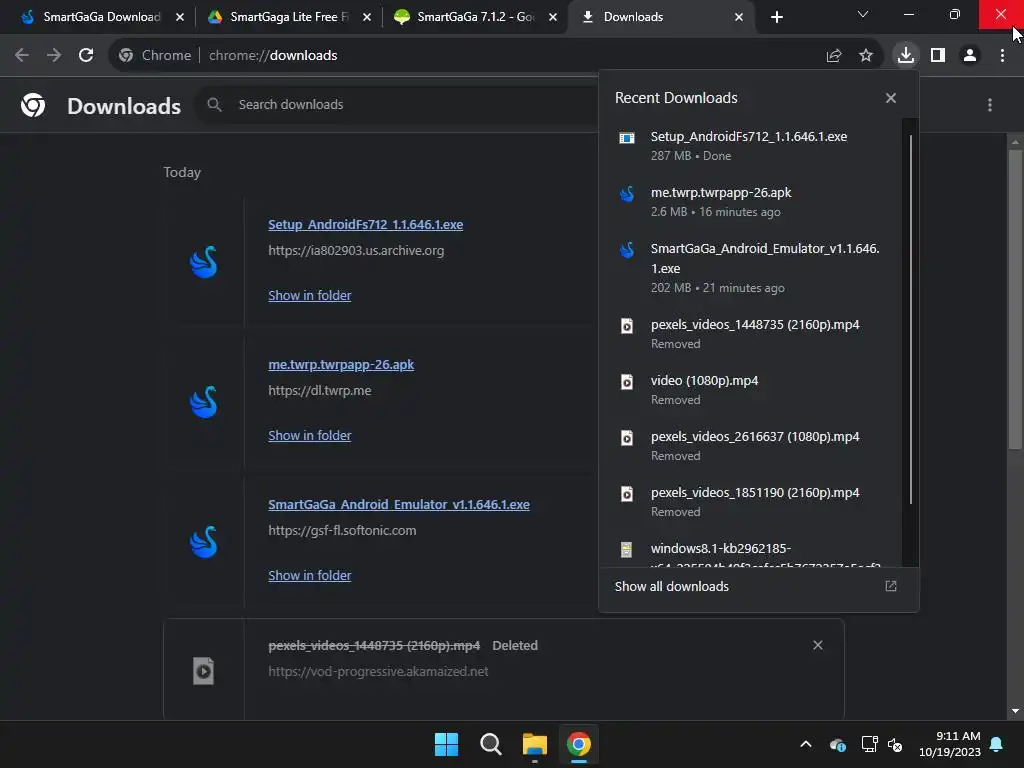Click Show all downloads in popup

pyautogui.click(x=671, y=586)
